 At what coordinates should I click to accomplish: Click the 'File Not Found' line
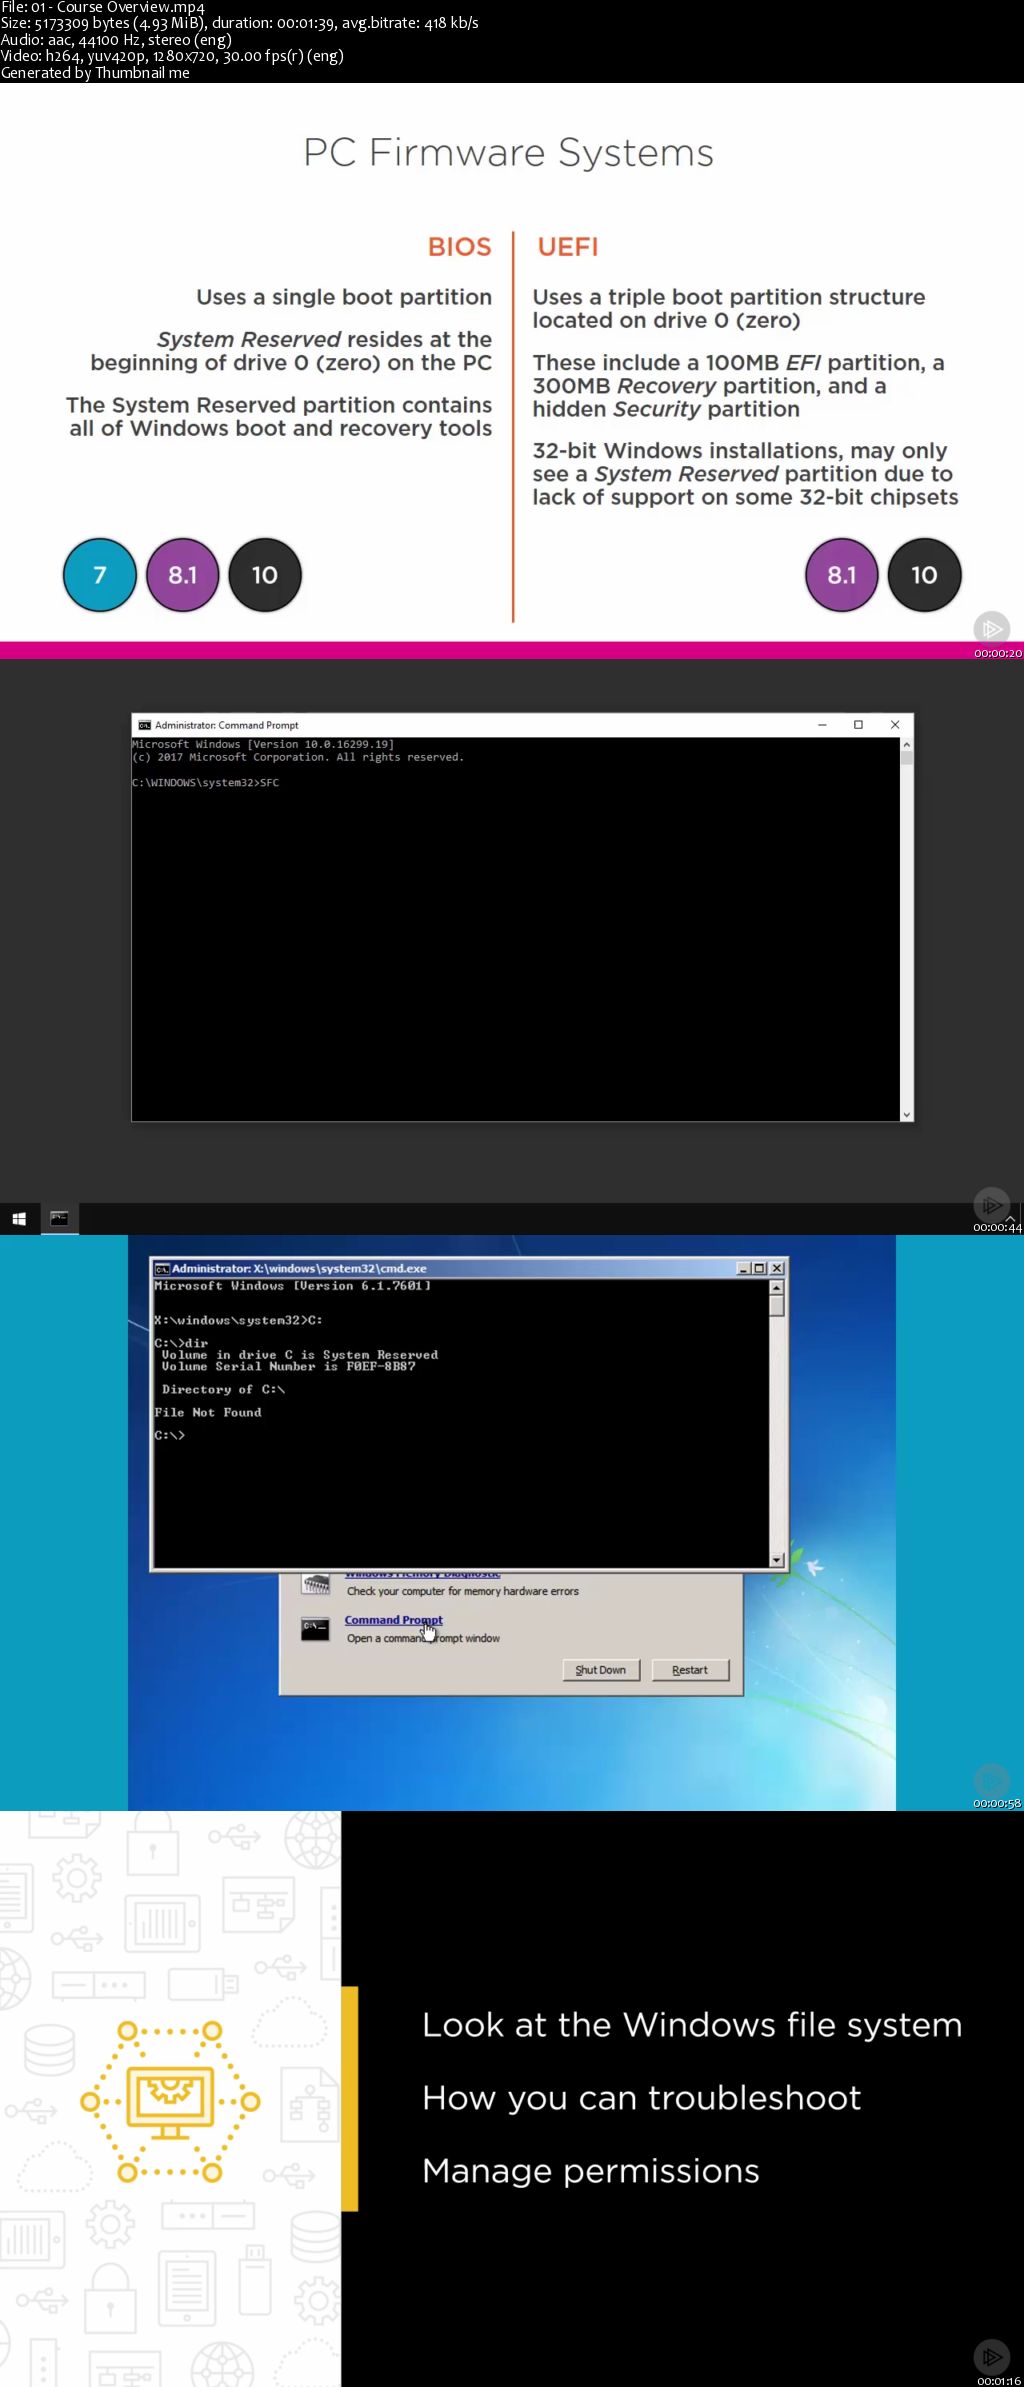(208, 1413)
